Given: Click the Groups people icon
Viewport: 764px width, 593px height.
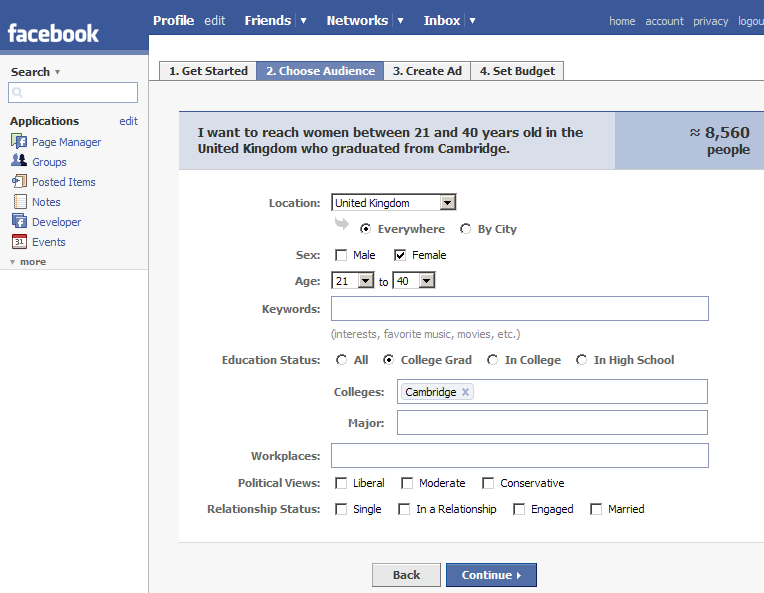Looking at the screenshot, I should (x=19, y=160).
